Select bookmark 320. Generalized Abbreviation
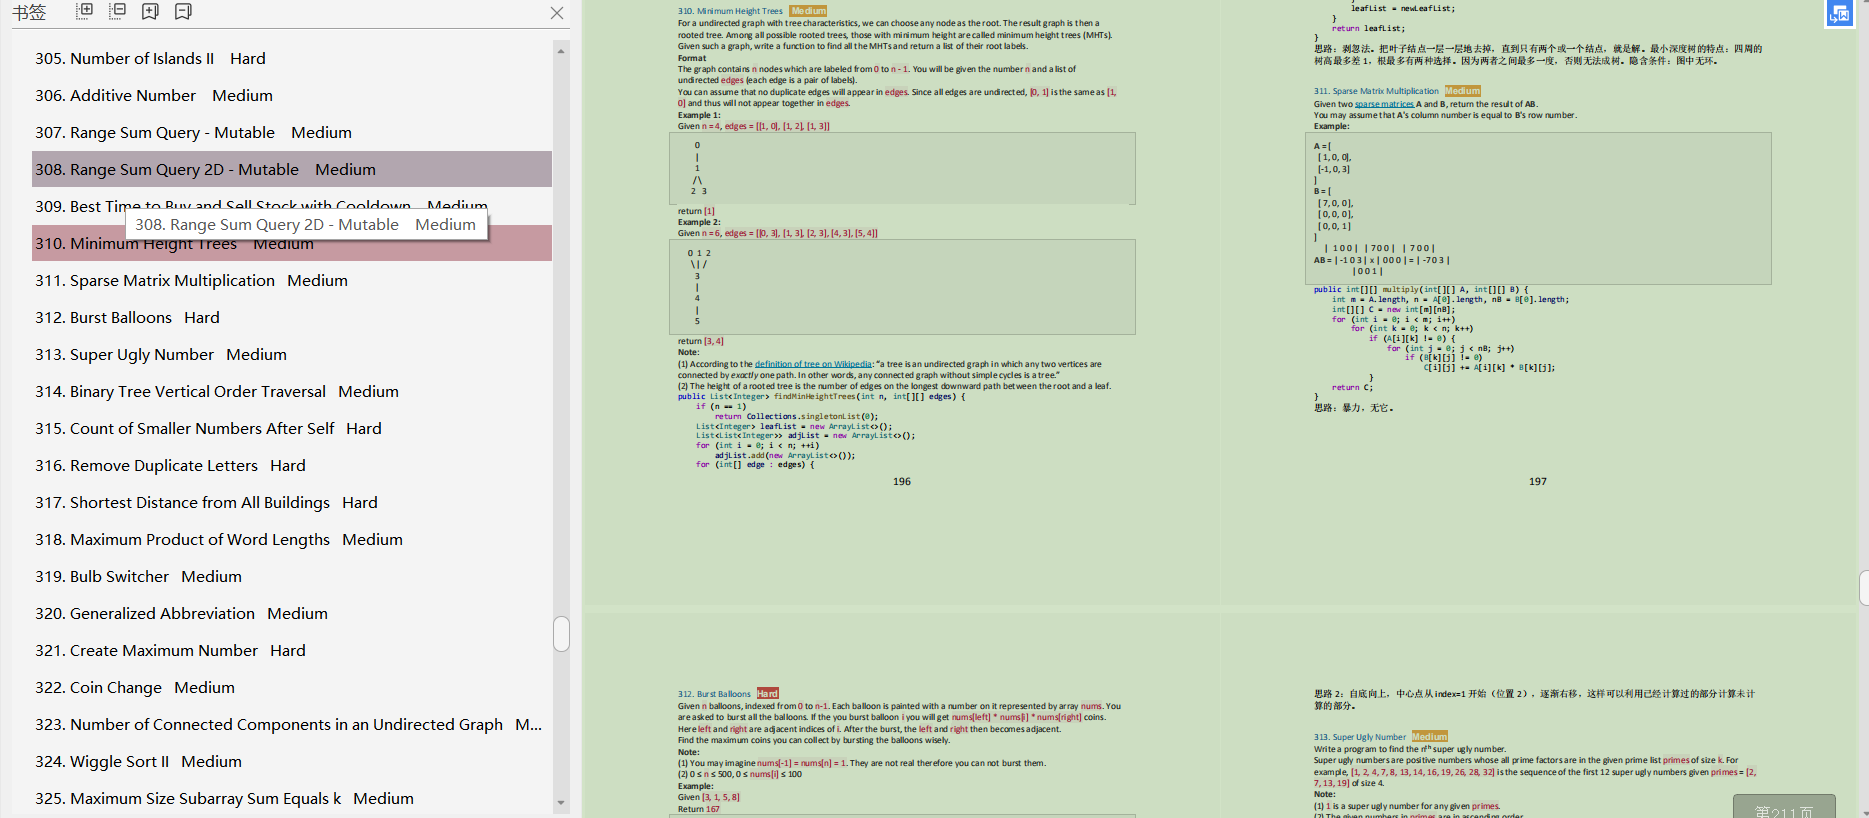The image size is (1869, 818). [292, 613]
